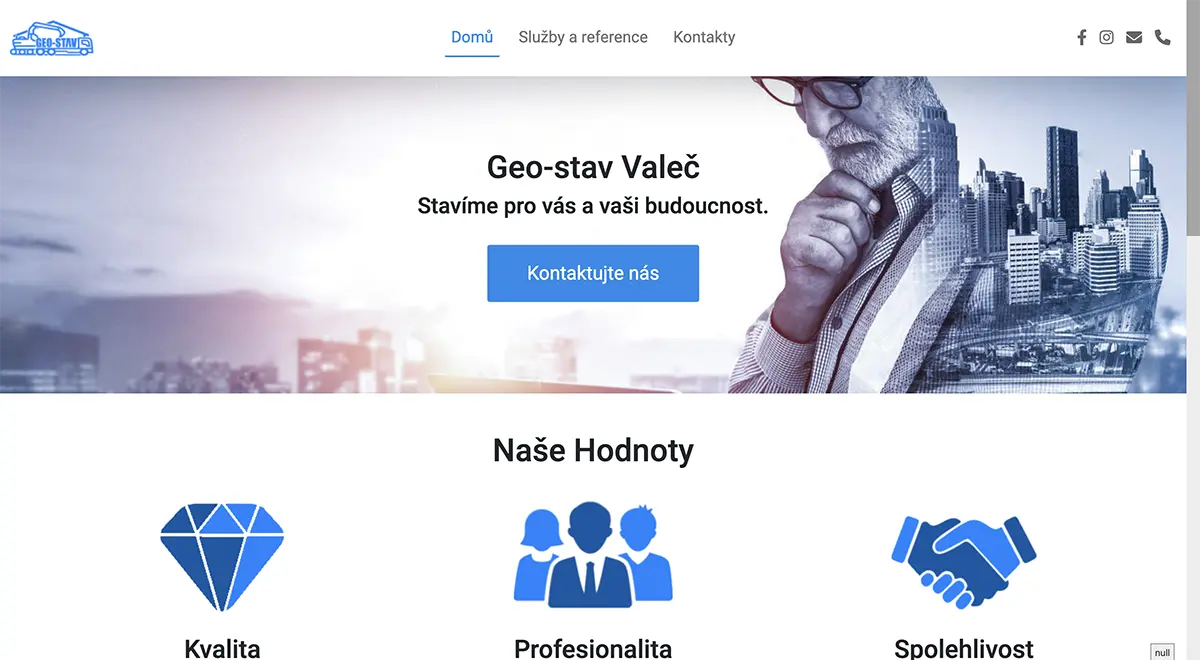Click the Geo-Stav logo in header
The height and width of the screenshot is (660, 1200).
52,38
